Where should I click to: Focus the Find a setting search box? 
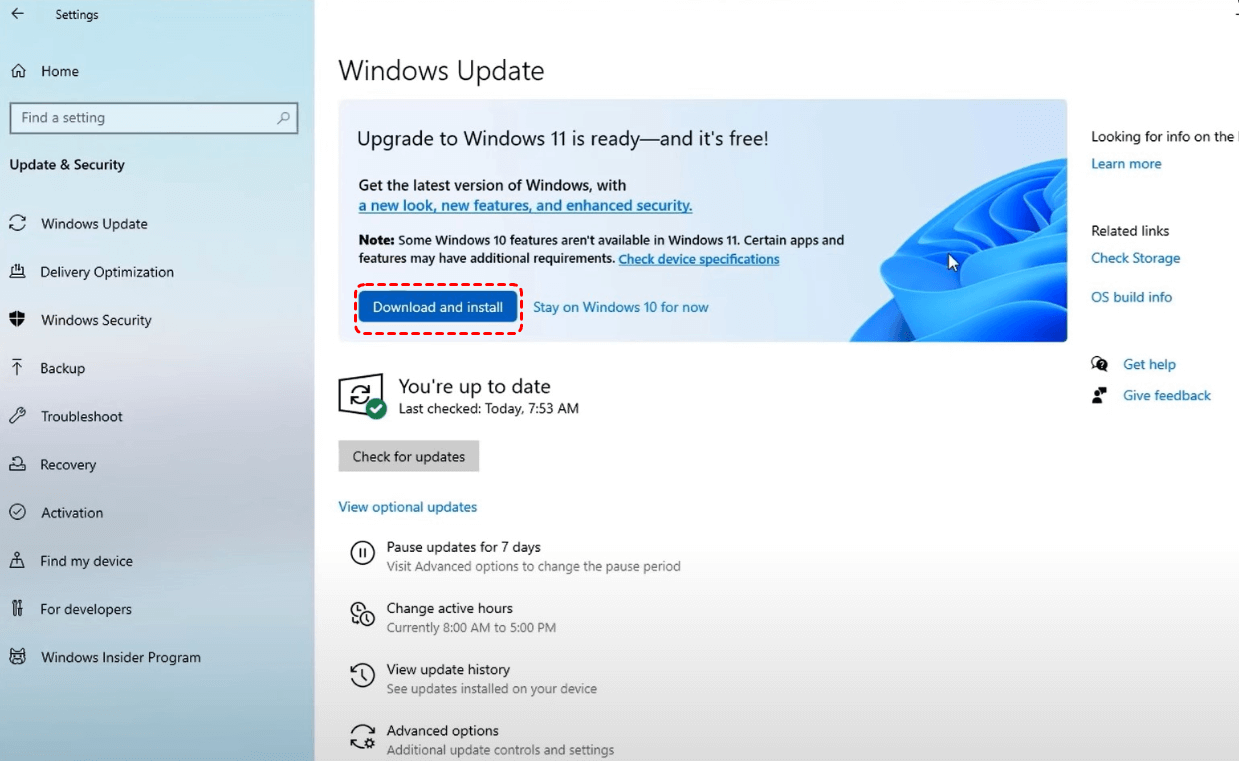click(x=154, y=118)
